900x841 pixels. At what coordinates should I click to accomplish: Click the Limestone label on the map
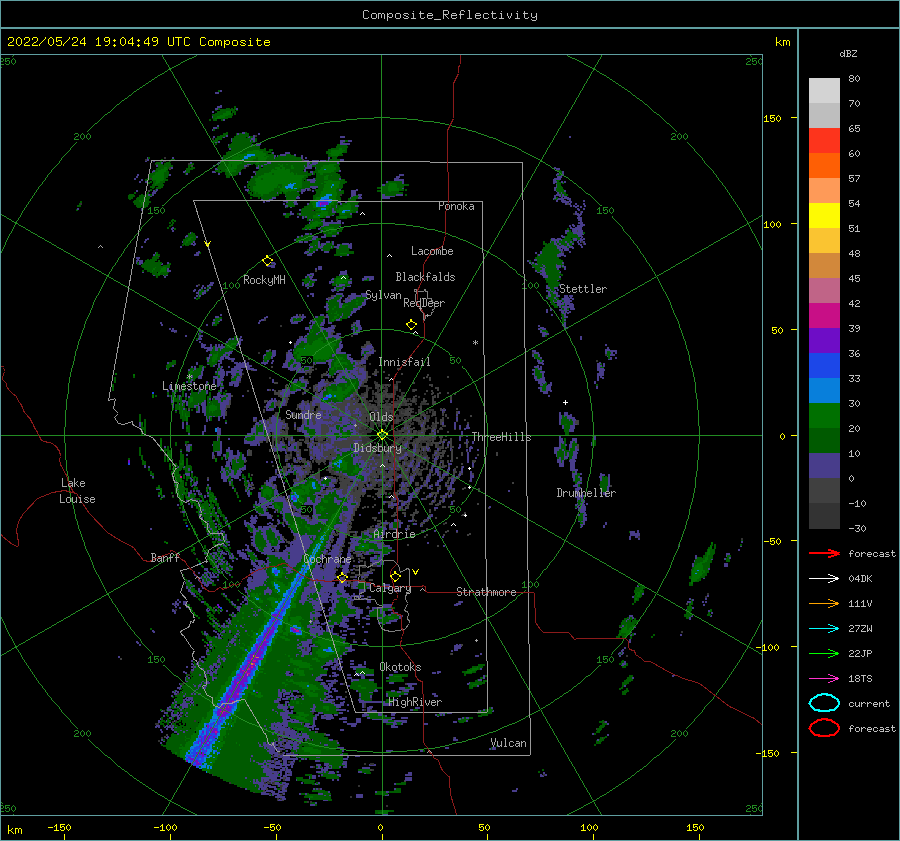pos(189,386)
